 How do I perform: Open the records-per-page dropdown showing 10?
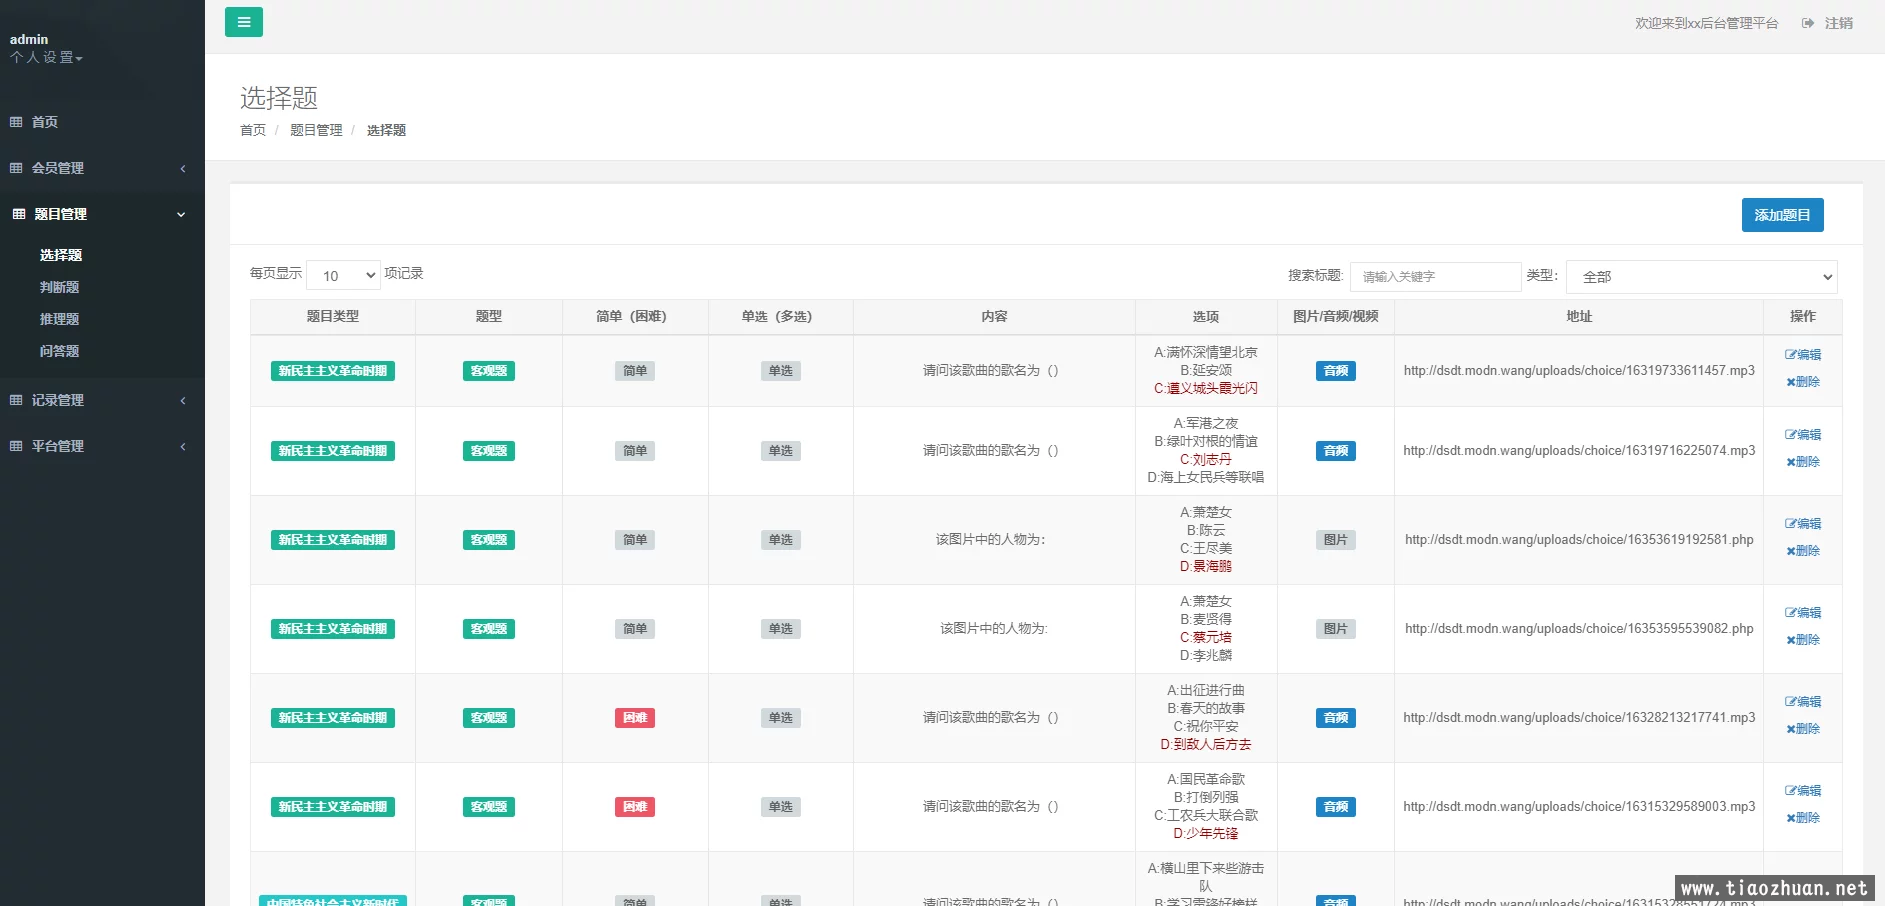343,275
